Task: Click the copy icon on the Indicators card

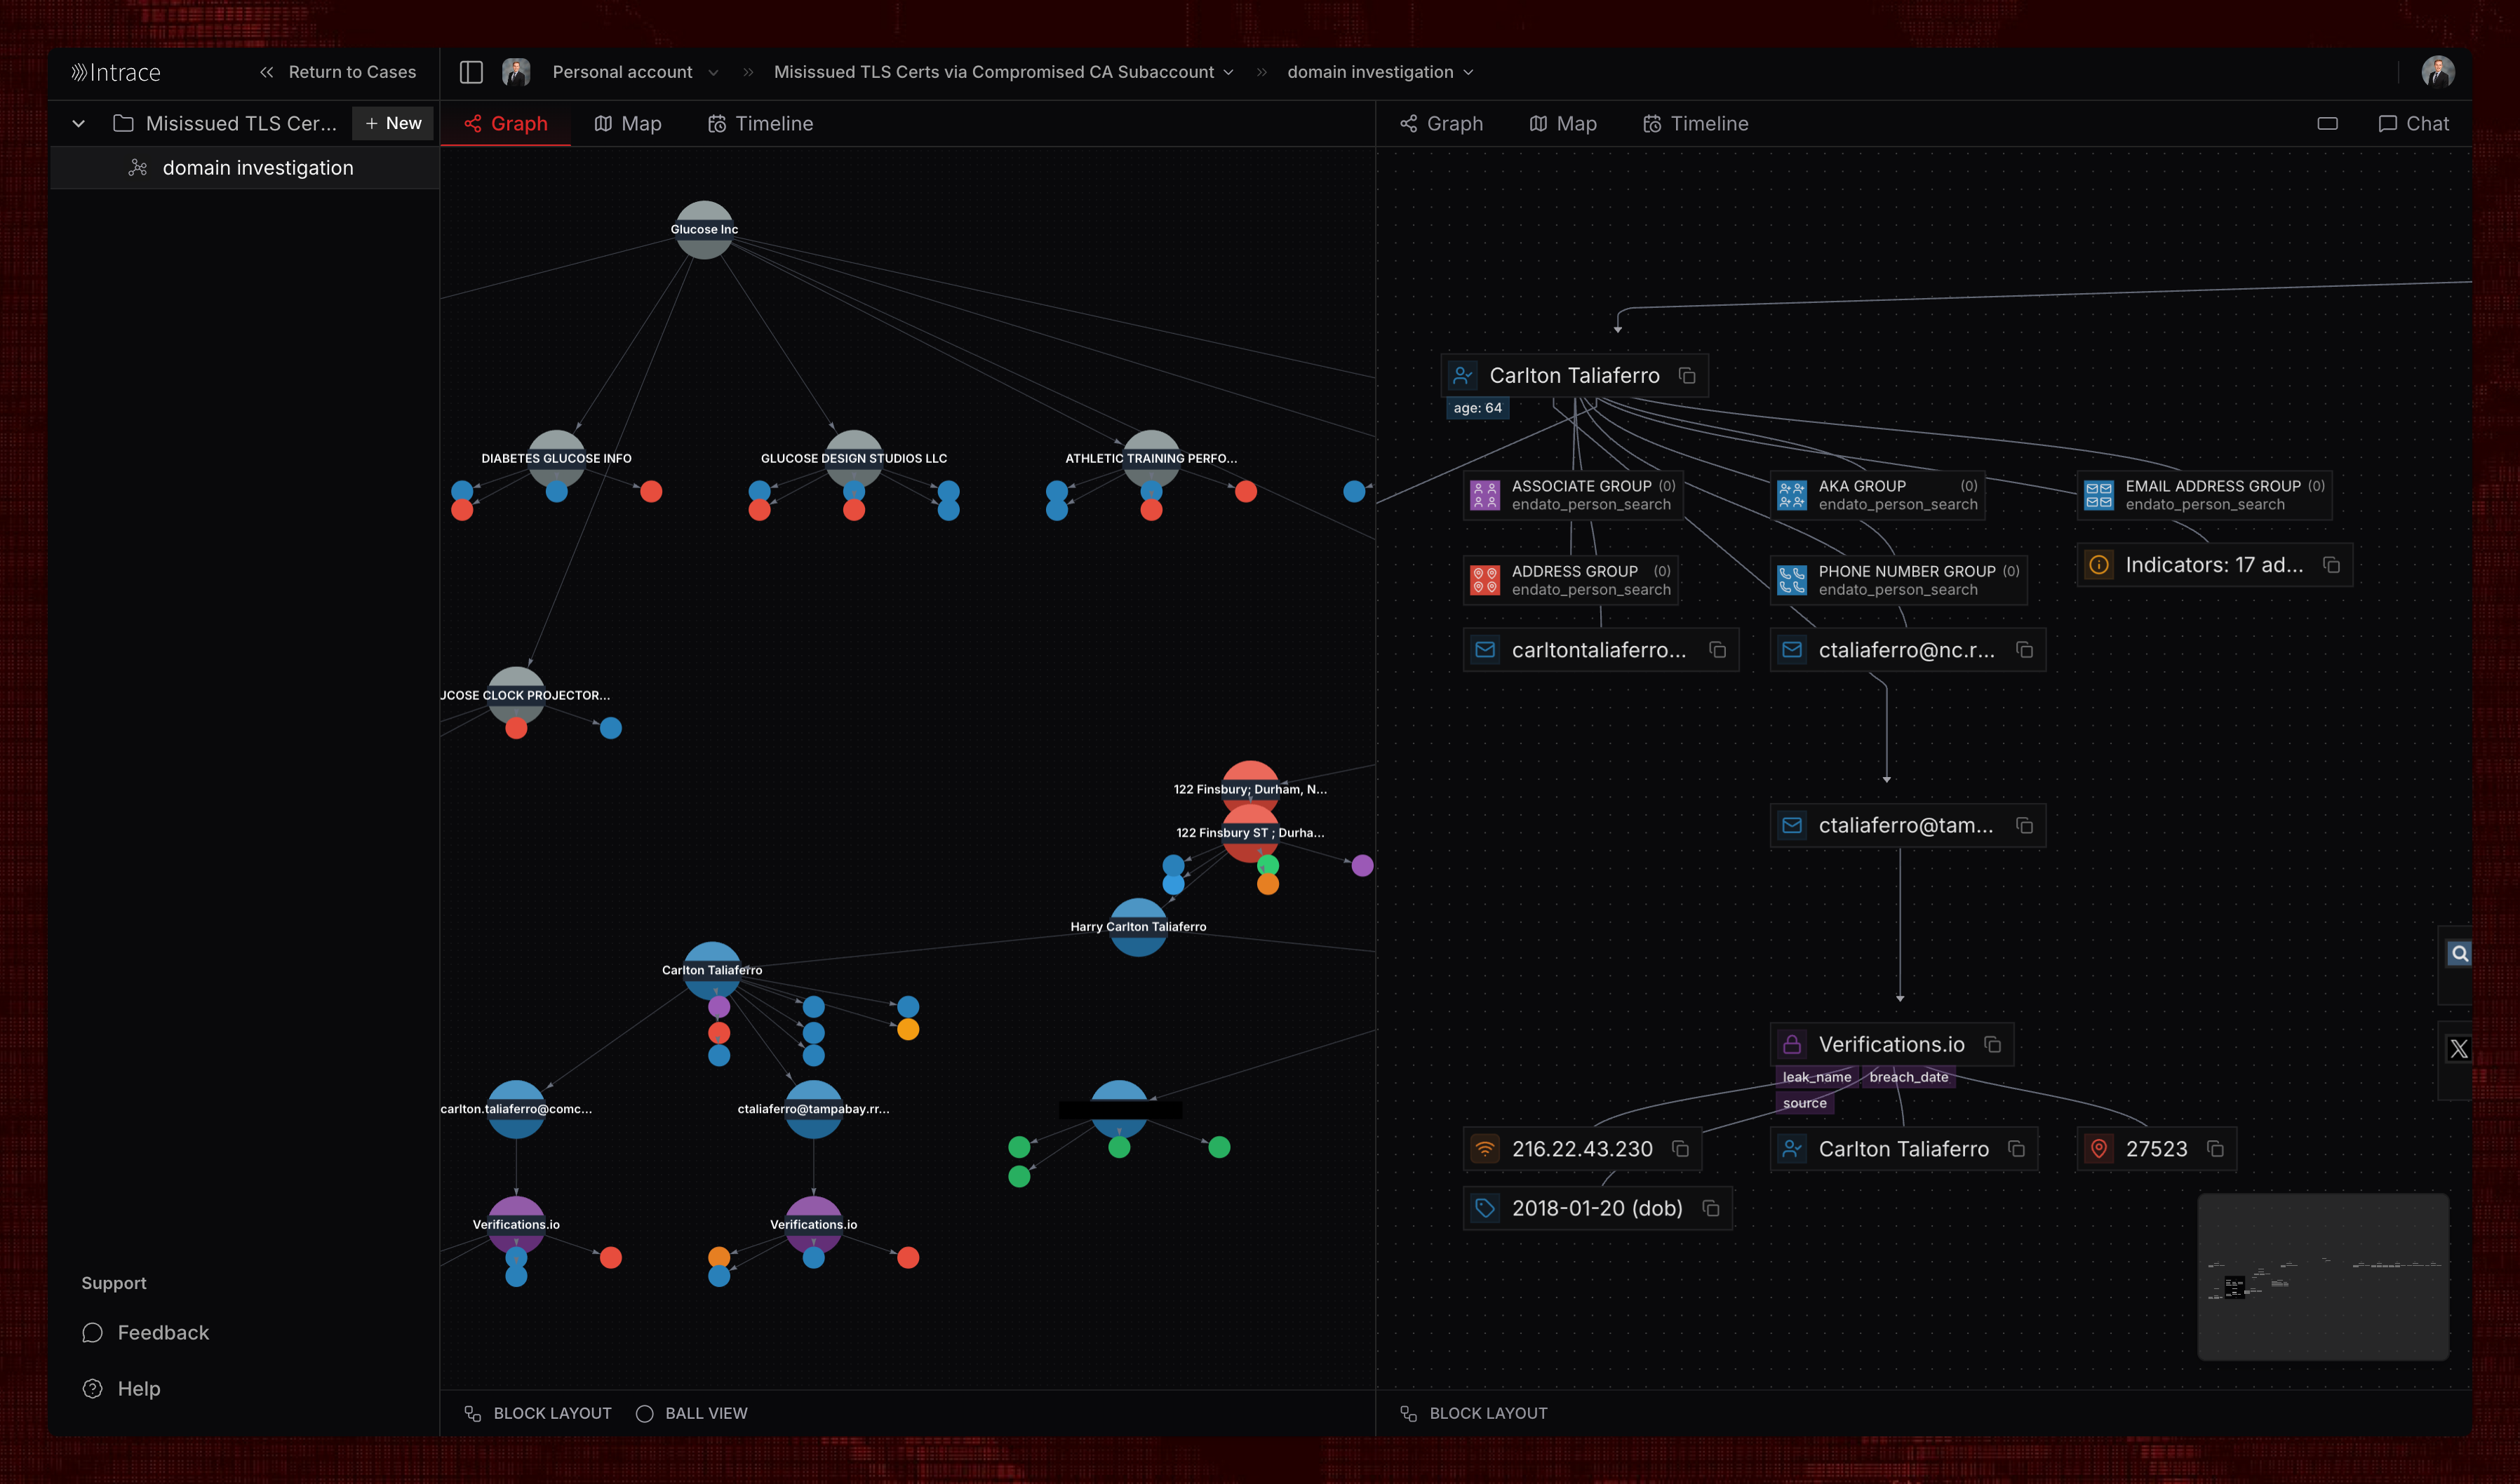Action: click(x=2333, y=564)
